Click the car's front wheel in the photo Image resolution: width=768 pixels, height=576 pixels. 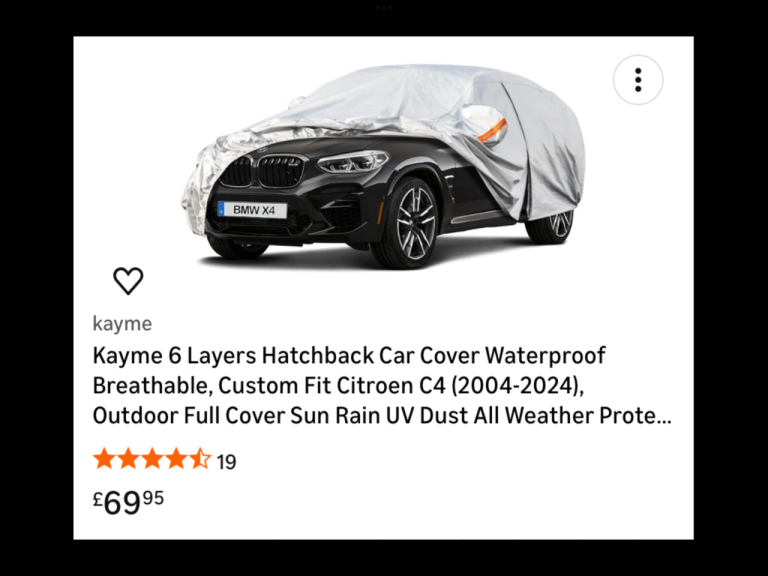pyautogui.click(x=408, y=224)
